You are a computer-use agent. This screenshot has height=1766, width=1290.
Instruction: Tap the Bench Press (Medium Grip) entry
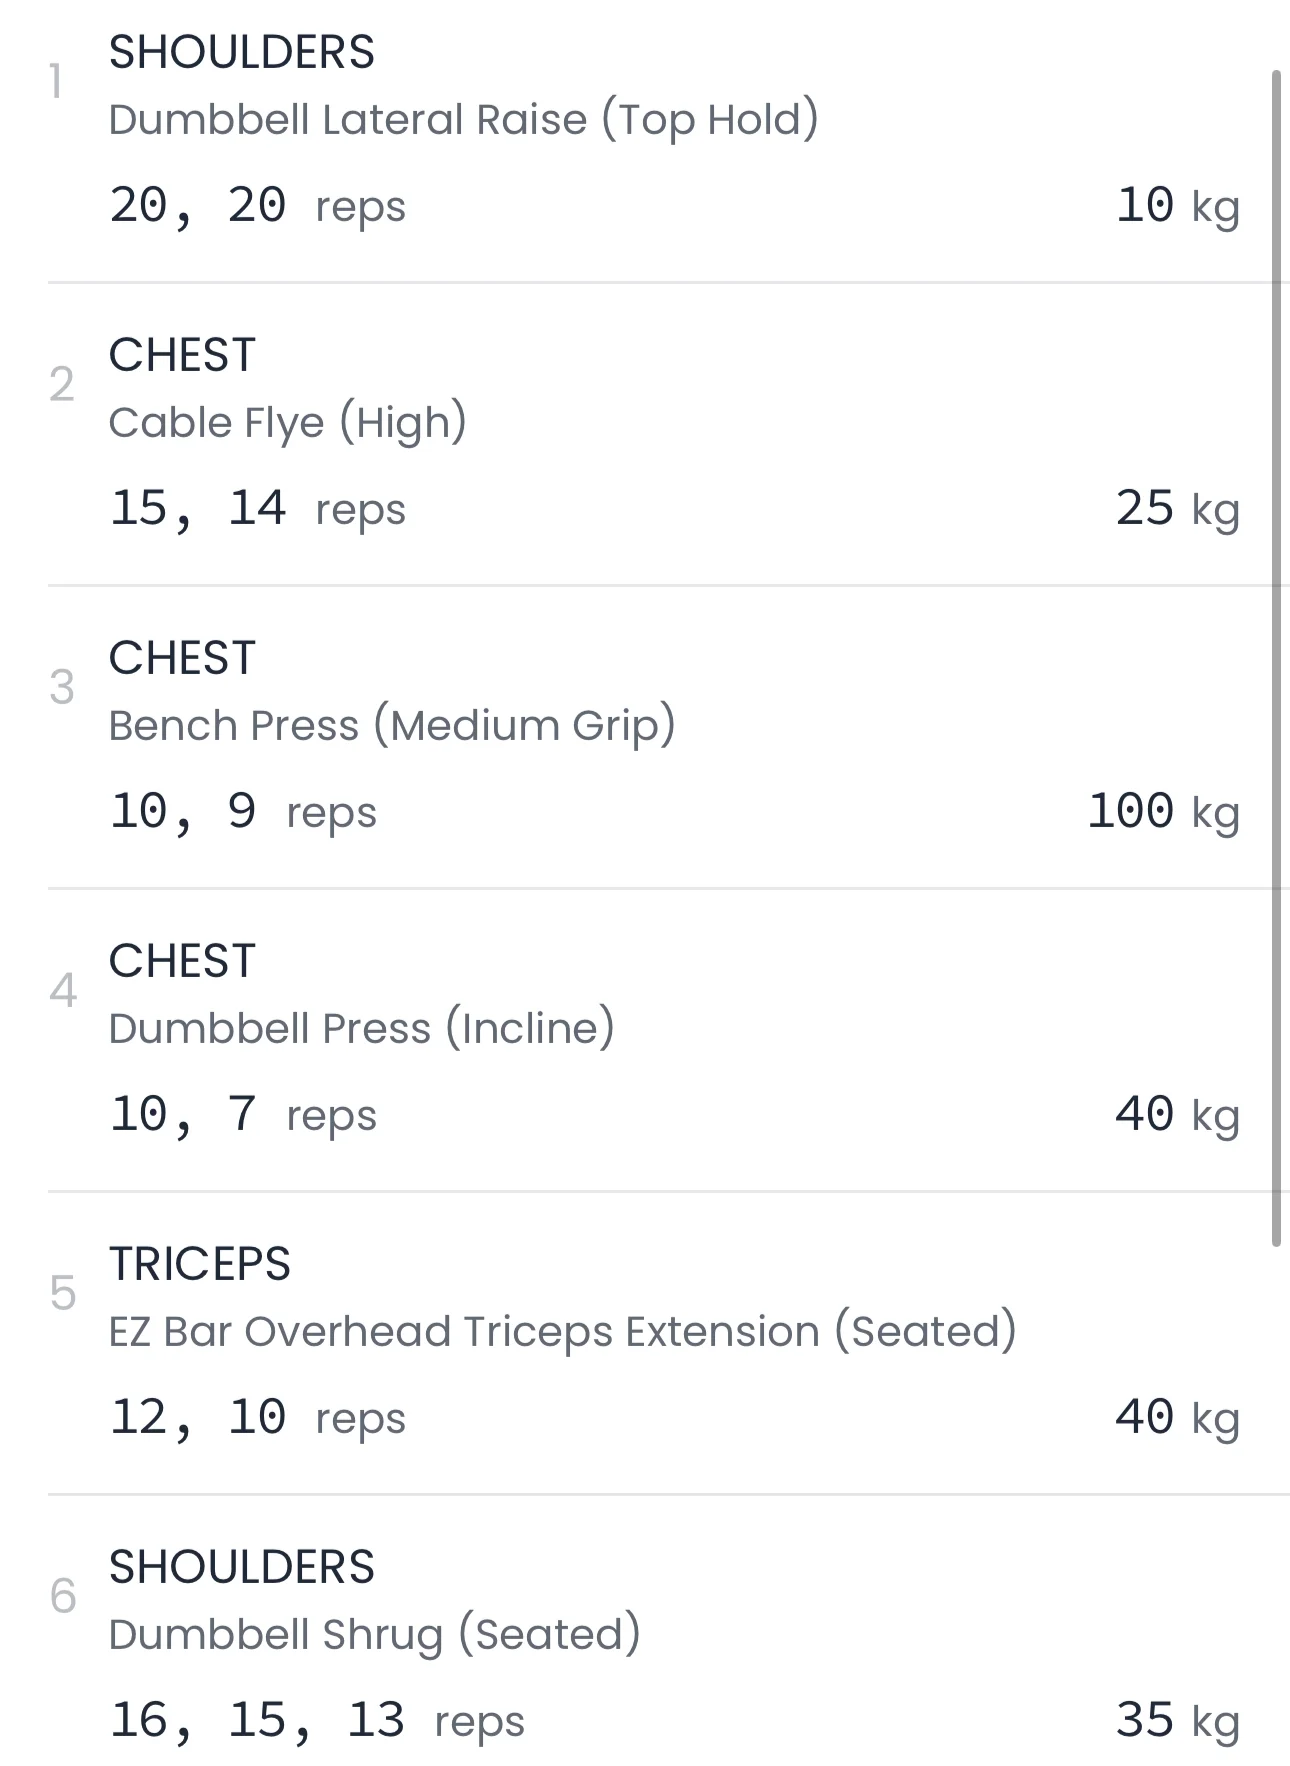391,726
